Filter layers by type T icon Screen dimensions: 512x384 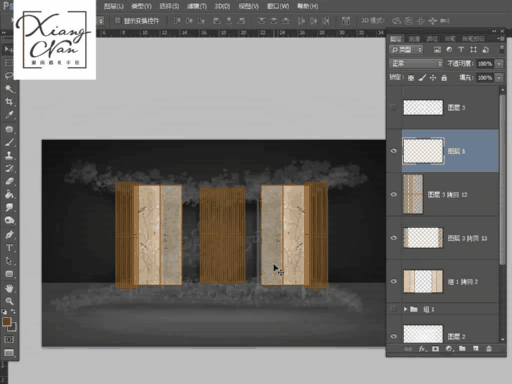pos(461,50)
